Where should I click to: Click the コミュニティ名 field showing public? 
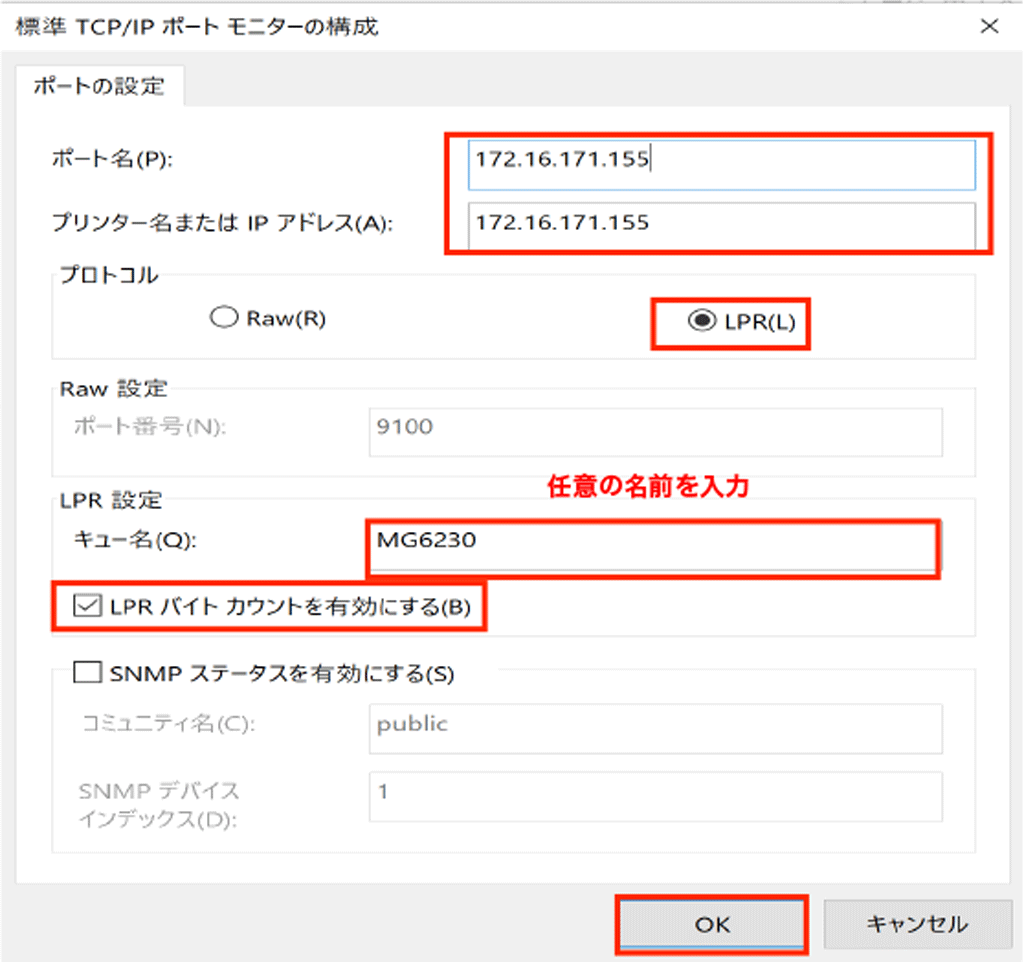tap(655, 727)
